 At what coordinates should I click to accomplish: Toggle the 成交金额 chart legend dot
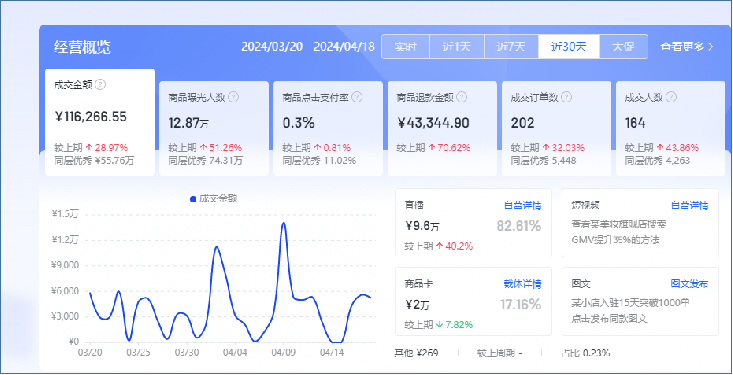pos(193,199)
